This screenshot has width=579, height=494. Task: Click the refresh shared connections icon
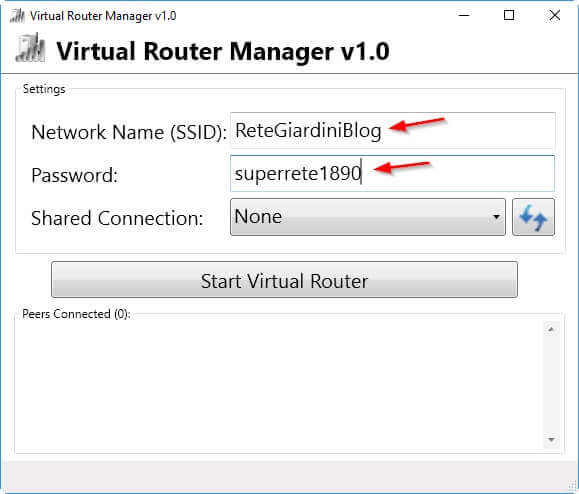pos(533,217)
